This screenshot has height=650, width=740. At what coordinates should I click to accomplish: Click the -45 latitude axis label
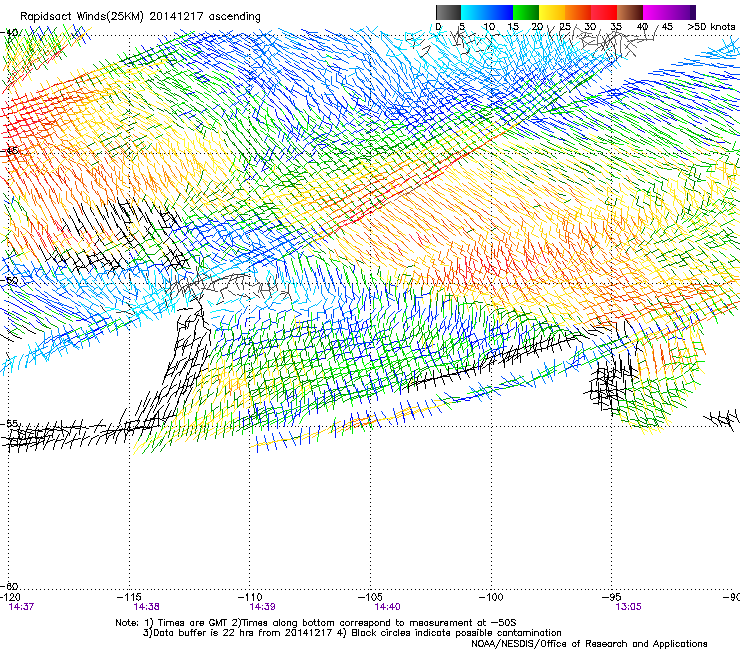click(10, 151)
